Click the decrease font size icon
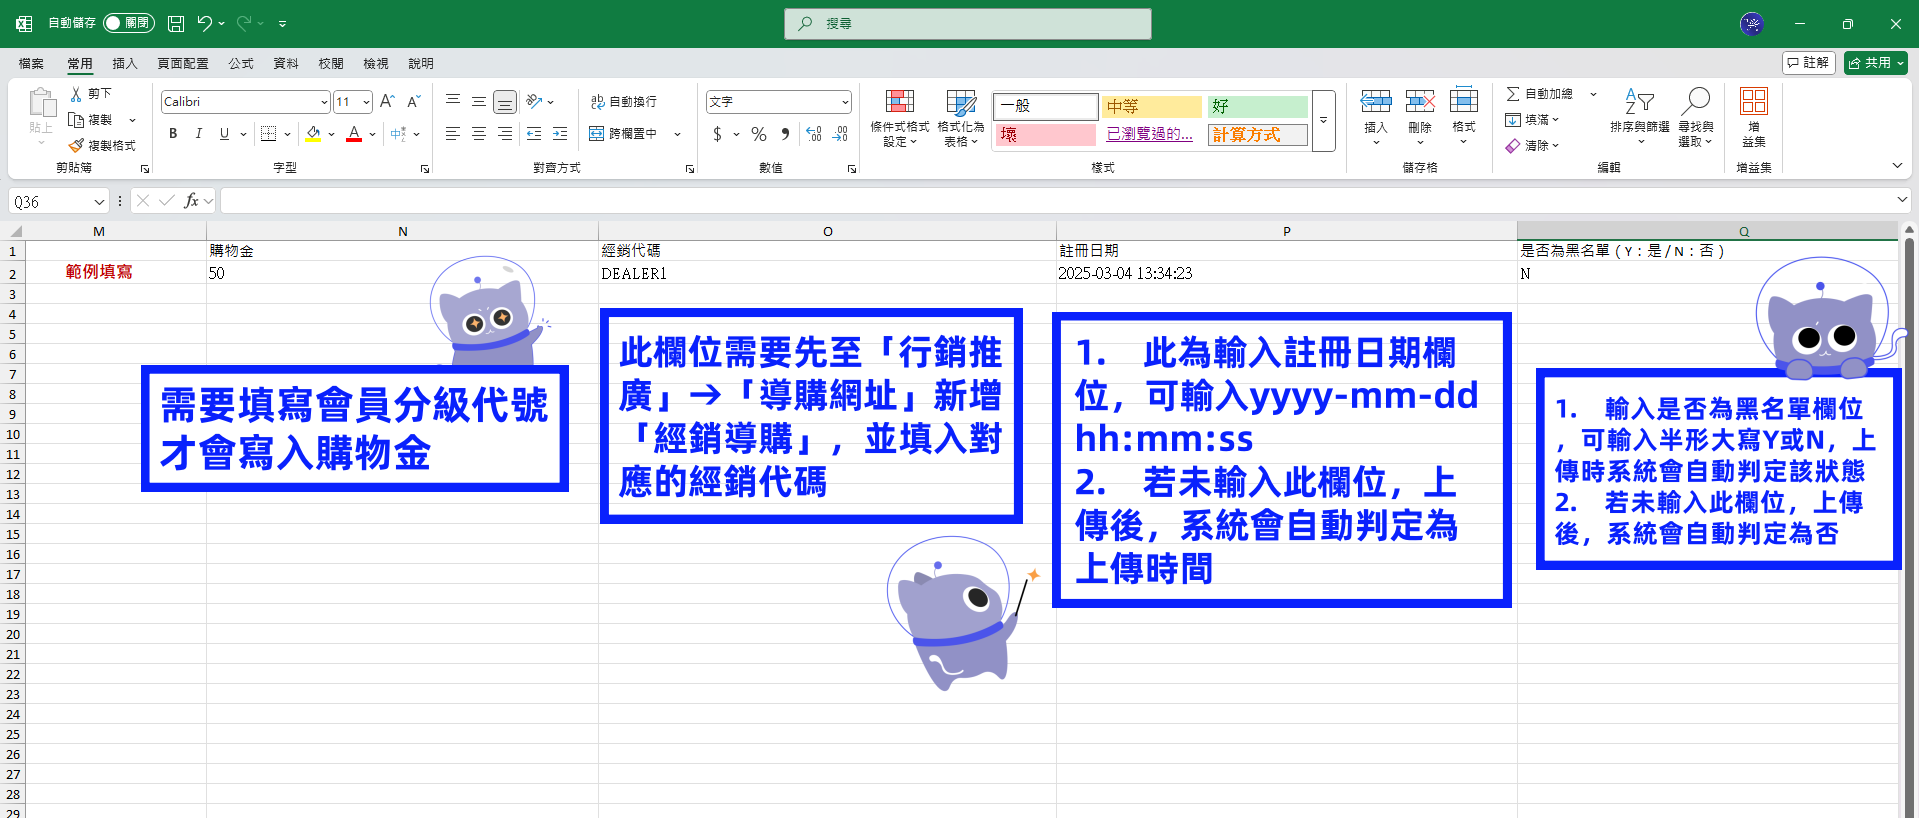Viewport: 1919px width, 818px height. coord(413,101)
